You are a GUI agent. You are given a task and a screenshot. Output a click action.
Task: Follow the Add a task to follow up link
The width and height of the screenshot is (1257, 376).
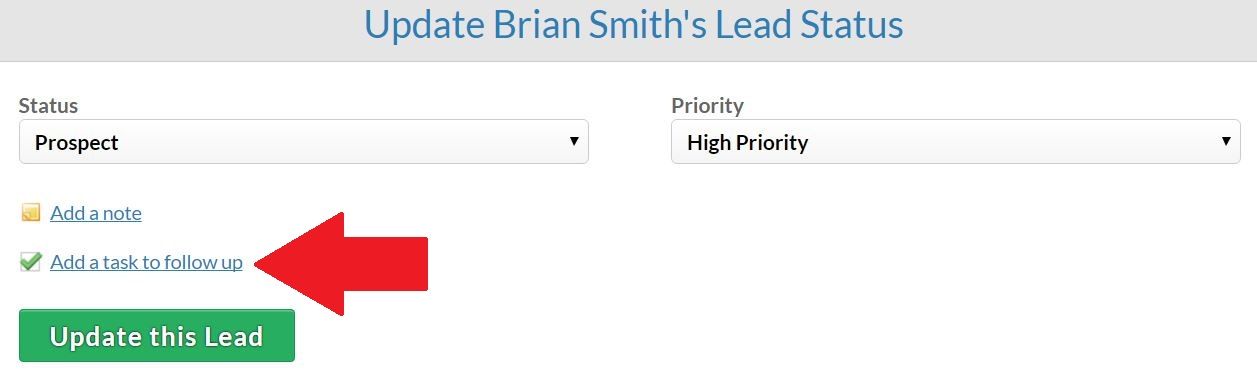[x=146, y=262]
